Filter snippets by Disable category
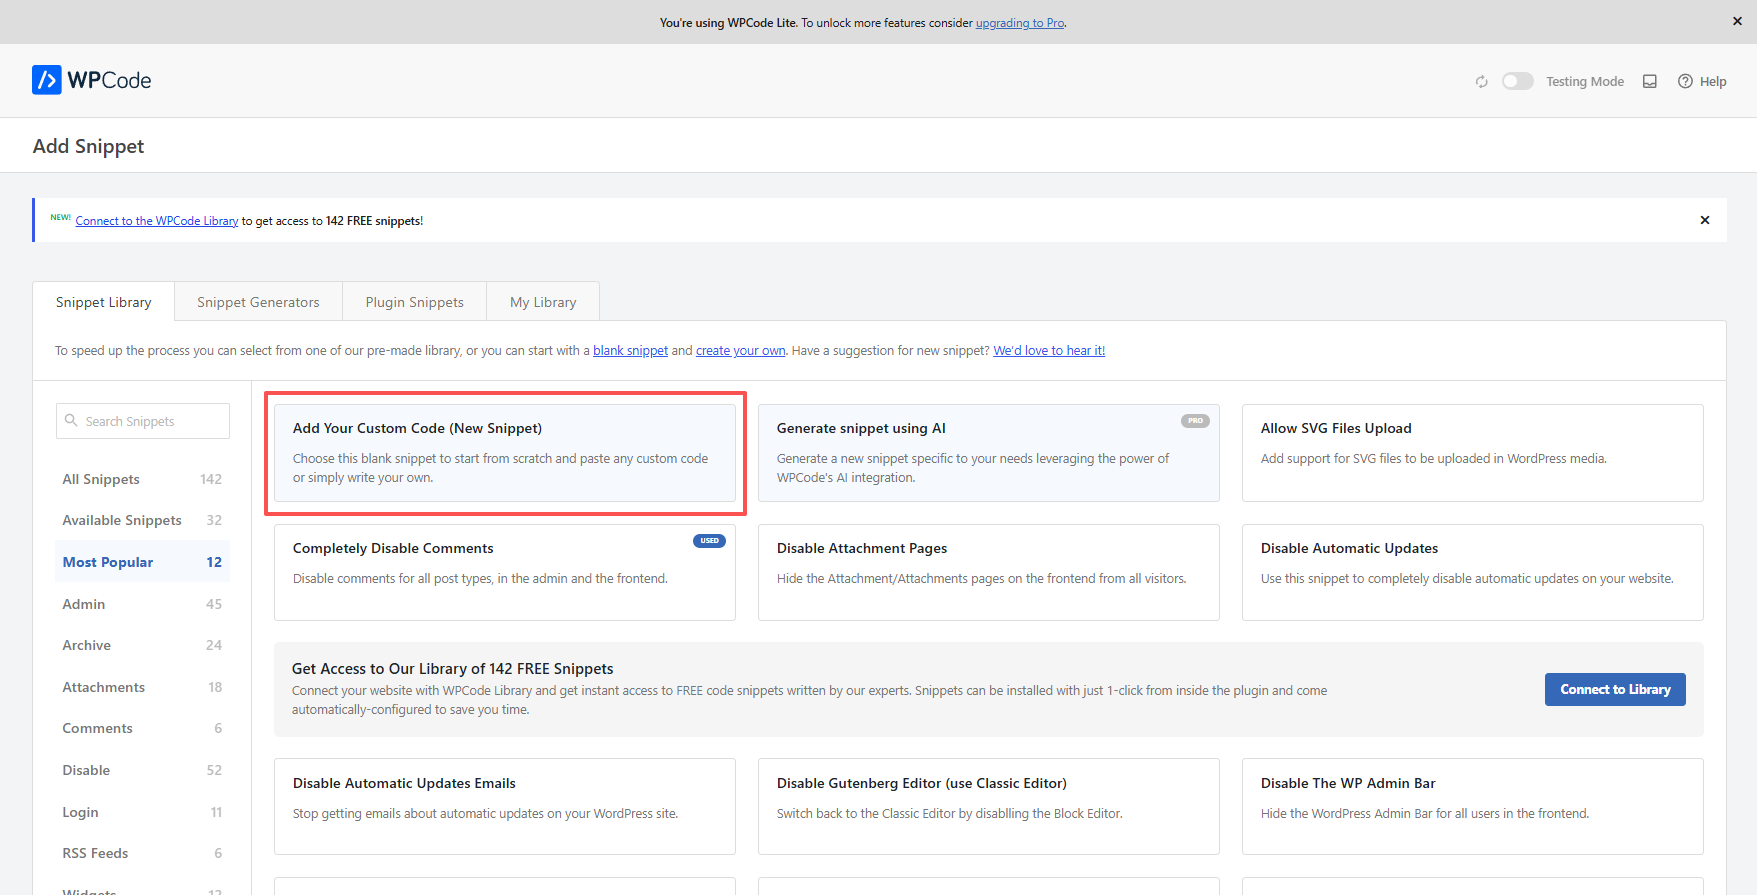 [x=142, y=770]
